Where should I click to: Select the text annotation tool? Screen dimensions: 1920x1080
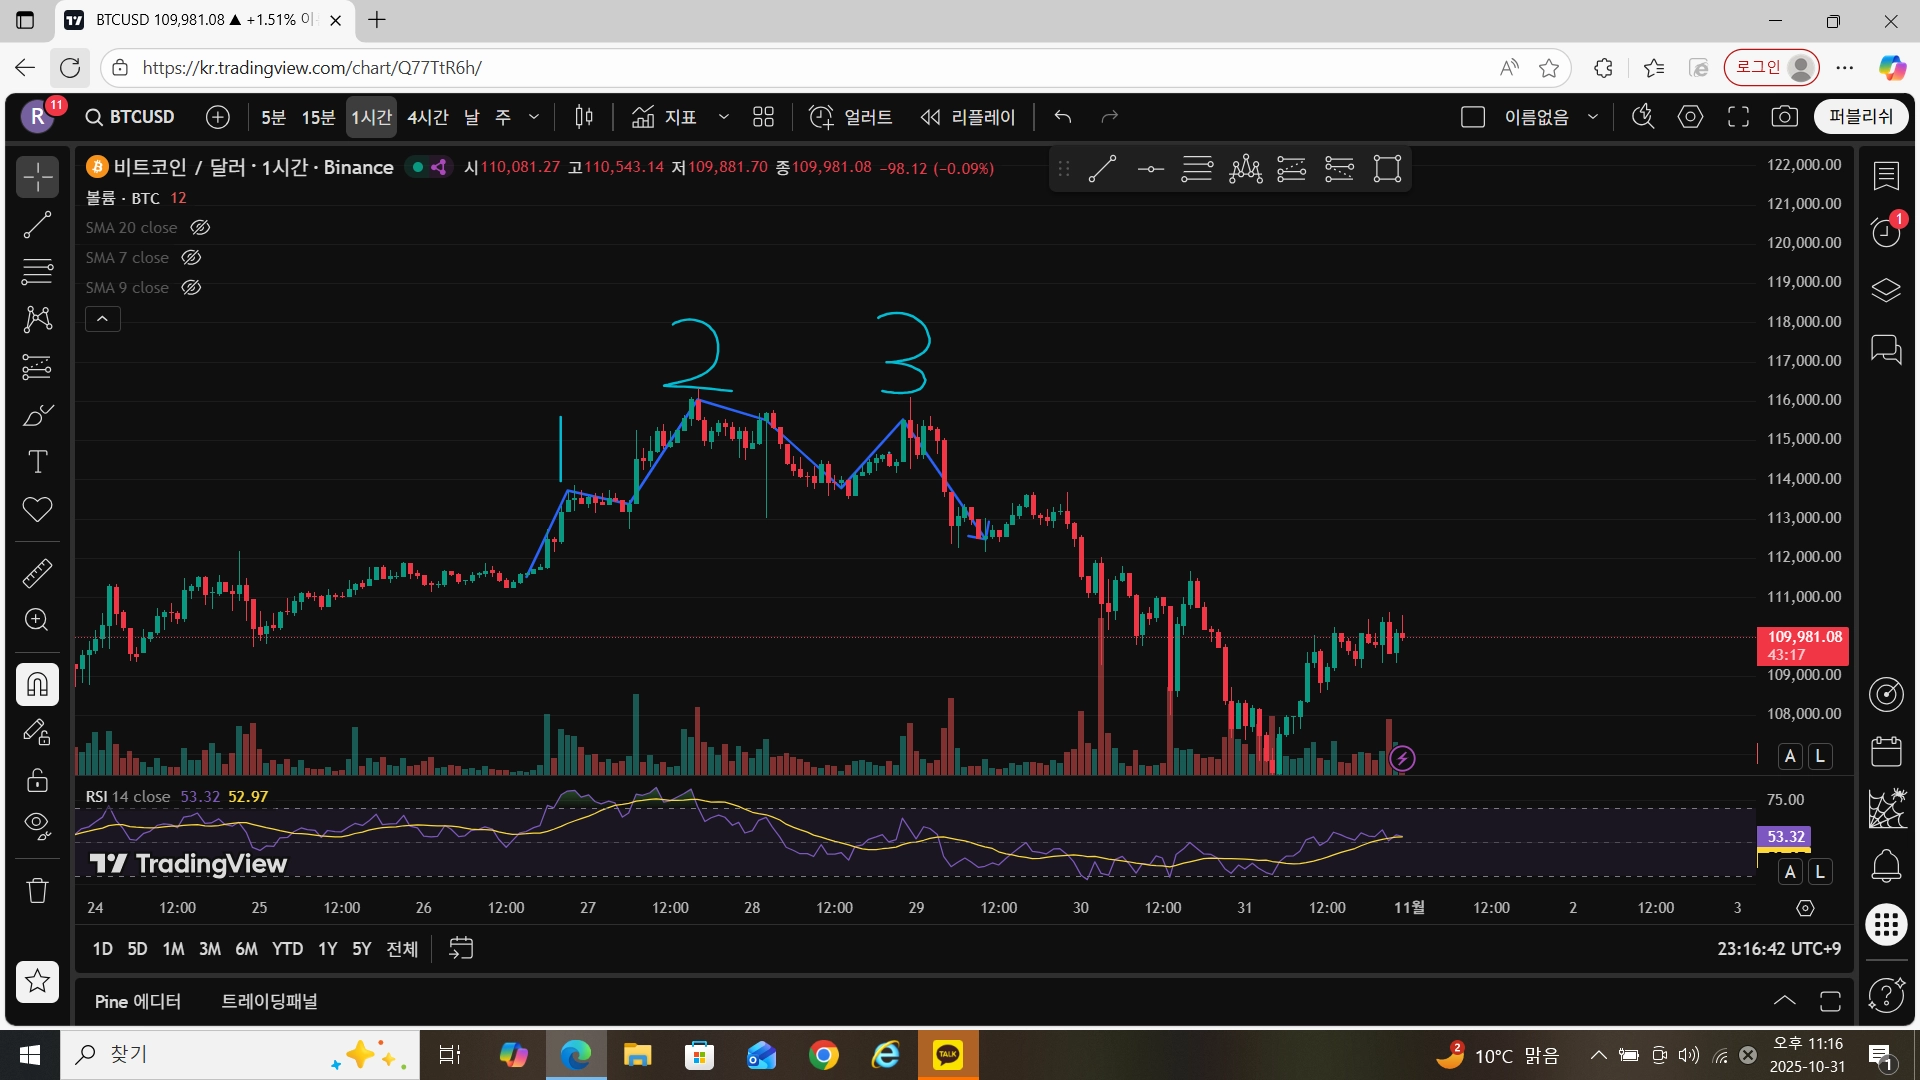(37, 462)
